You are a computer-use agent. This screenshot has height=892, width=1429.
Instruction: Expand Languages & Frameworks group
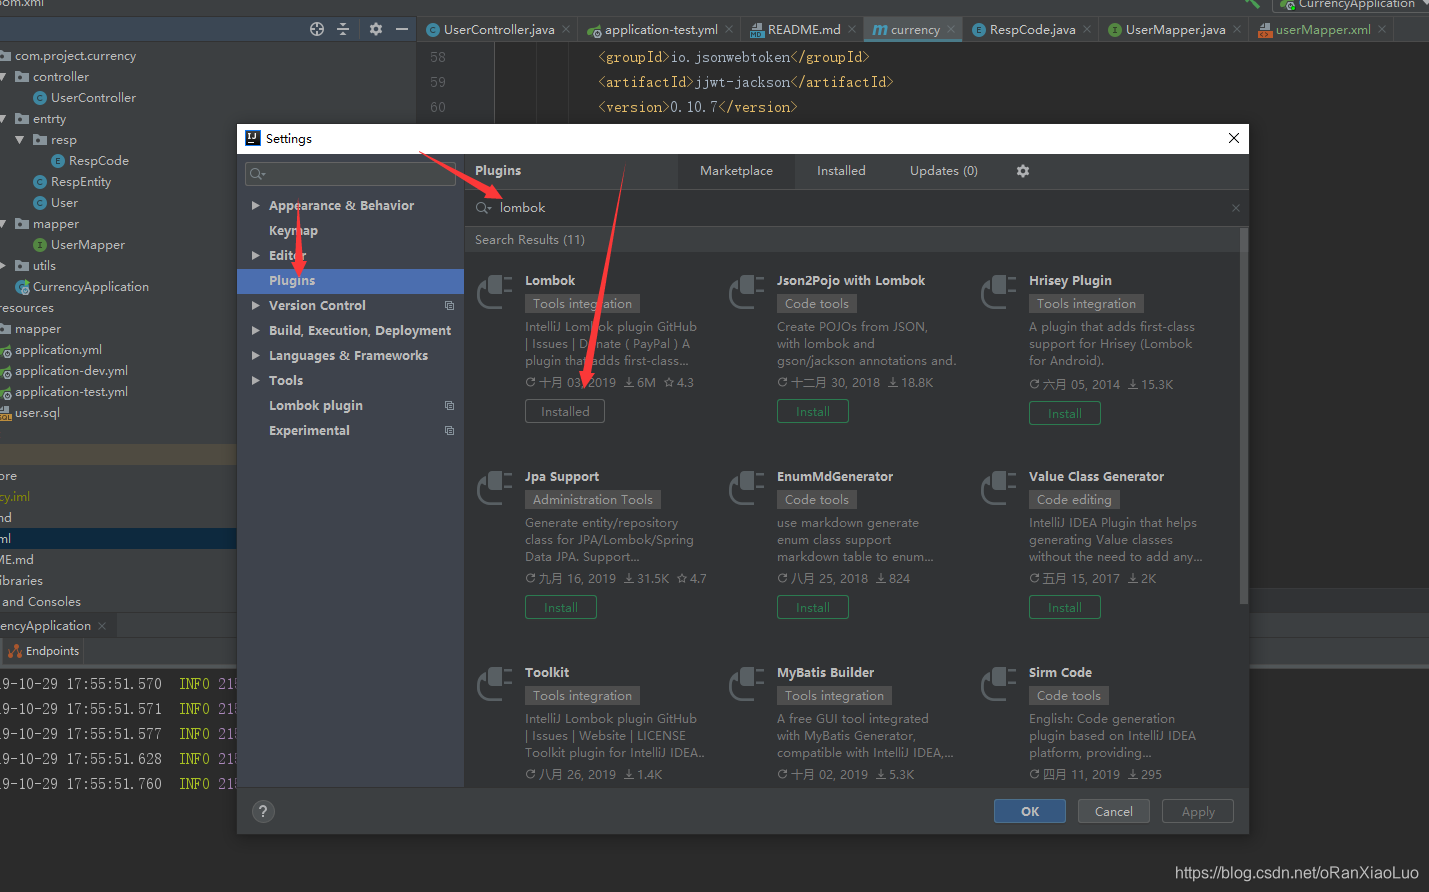(x=256, y=356)
